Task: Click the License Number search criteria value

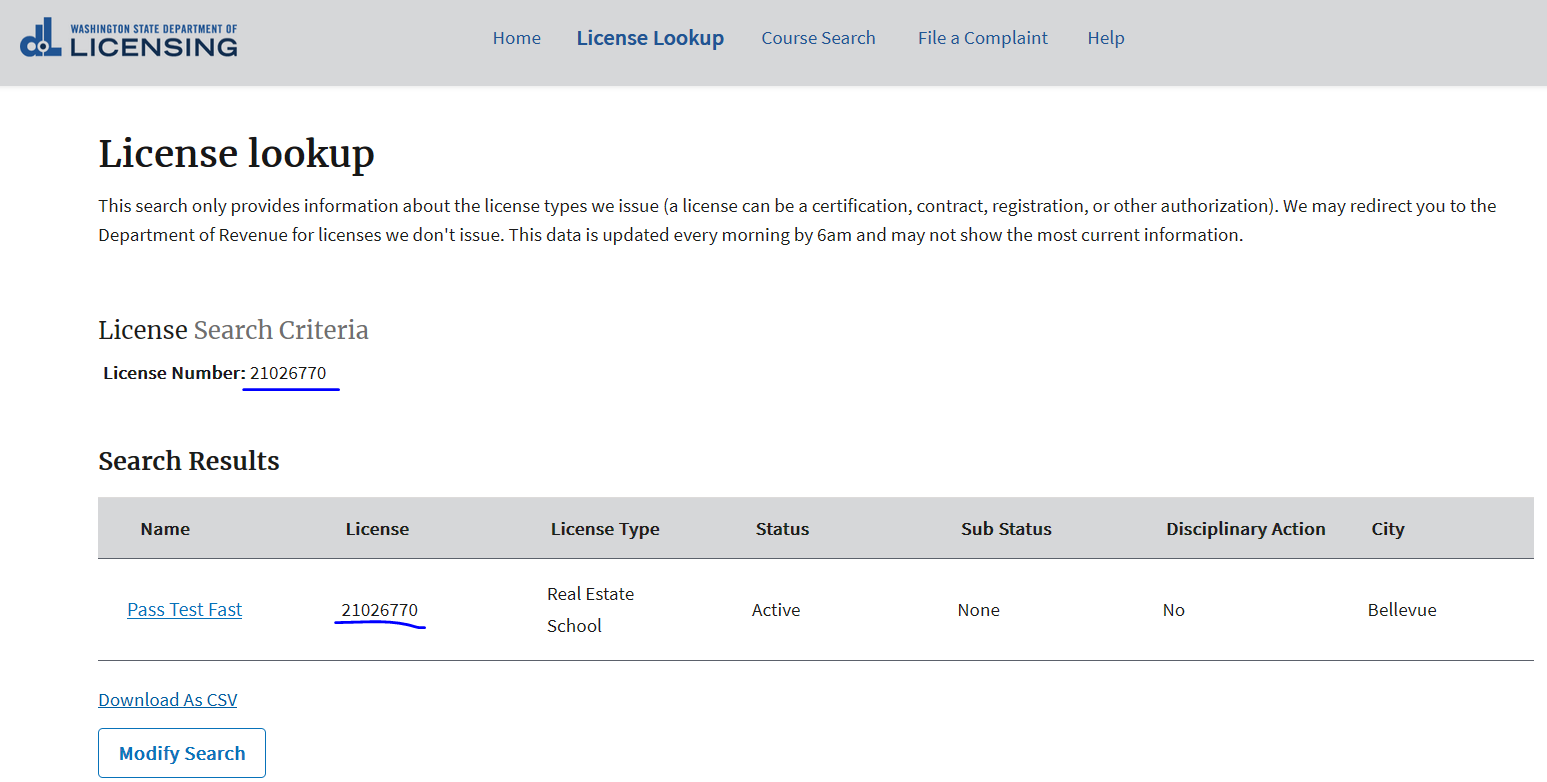Action: click(x=288, y=373)
